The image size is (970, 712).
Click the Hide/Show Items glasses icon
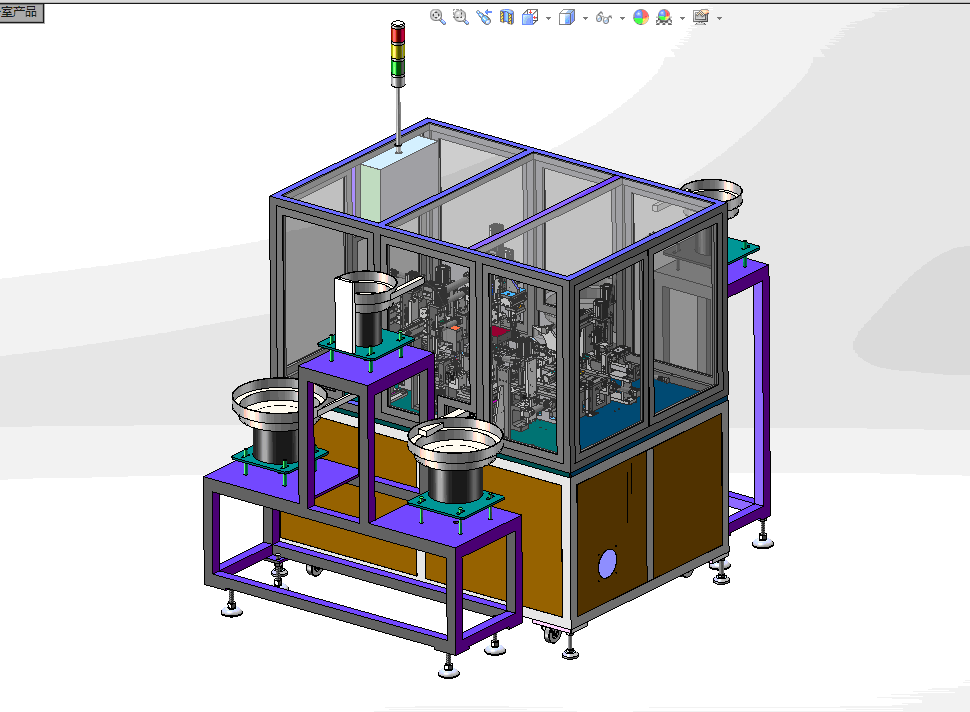click(x=604, y=18)
